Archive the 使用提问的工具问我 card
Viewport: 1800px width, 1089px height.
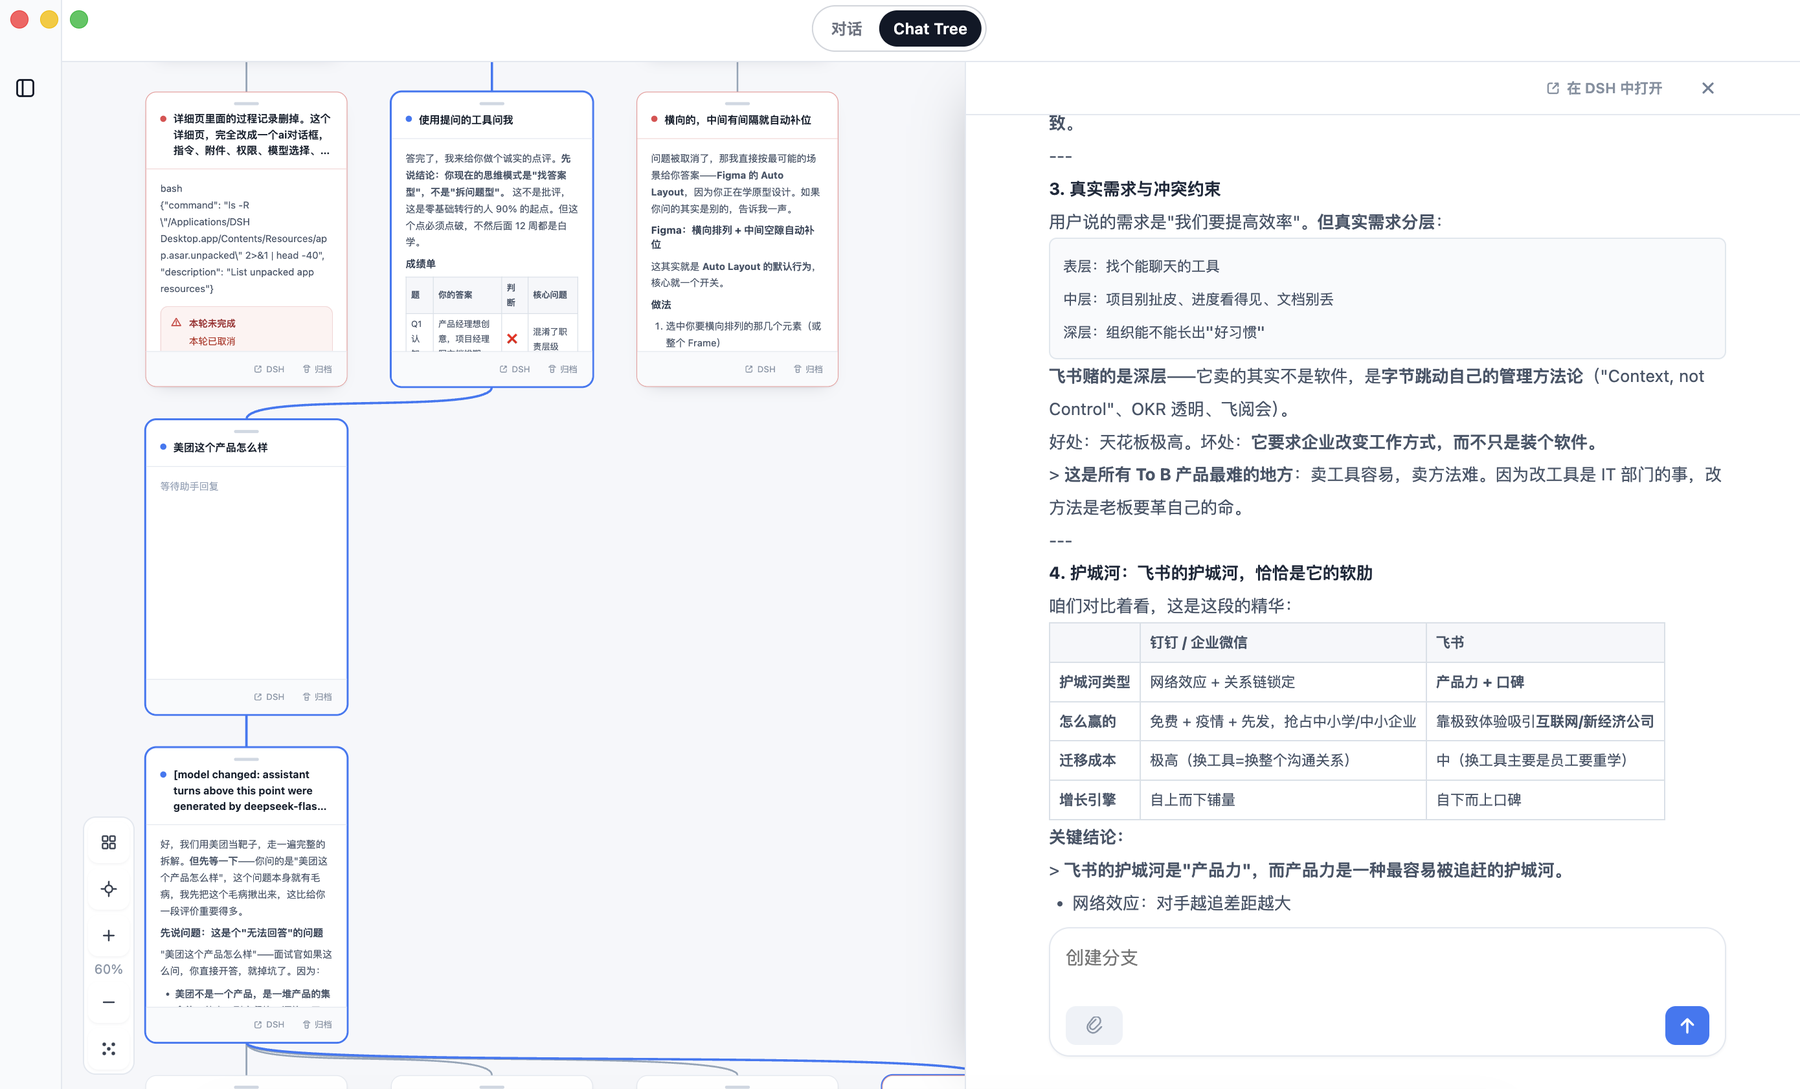[x=563, y=369]
